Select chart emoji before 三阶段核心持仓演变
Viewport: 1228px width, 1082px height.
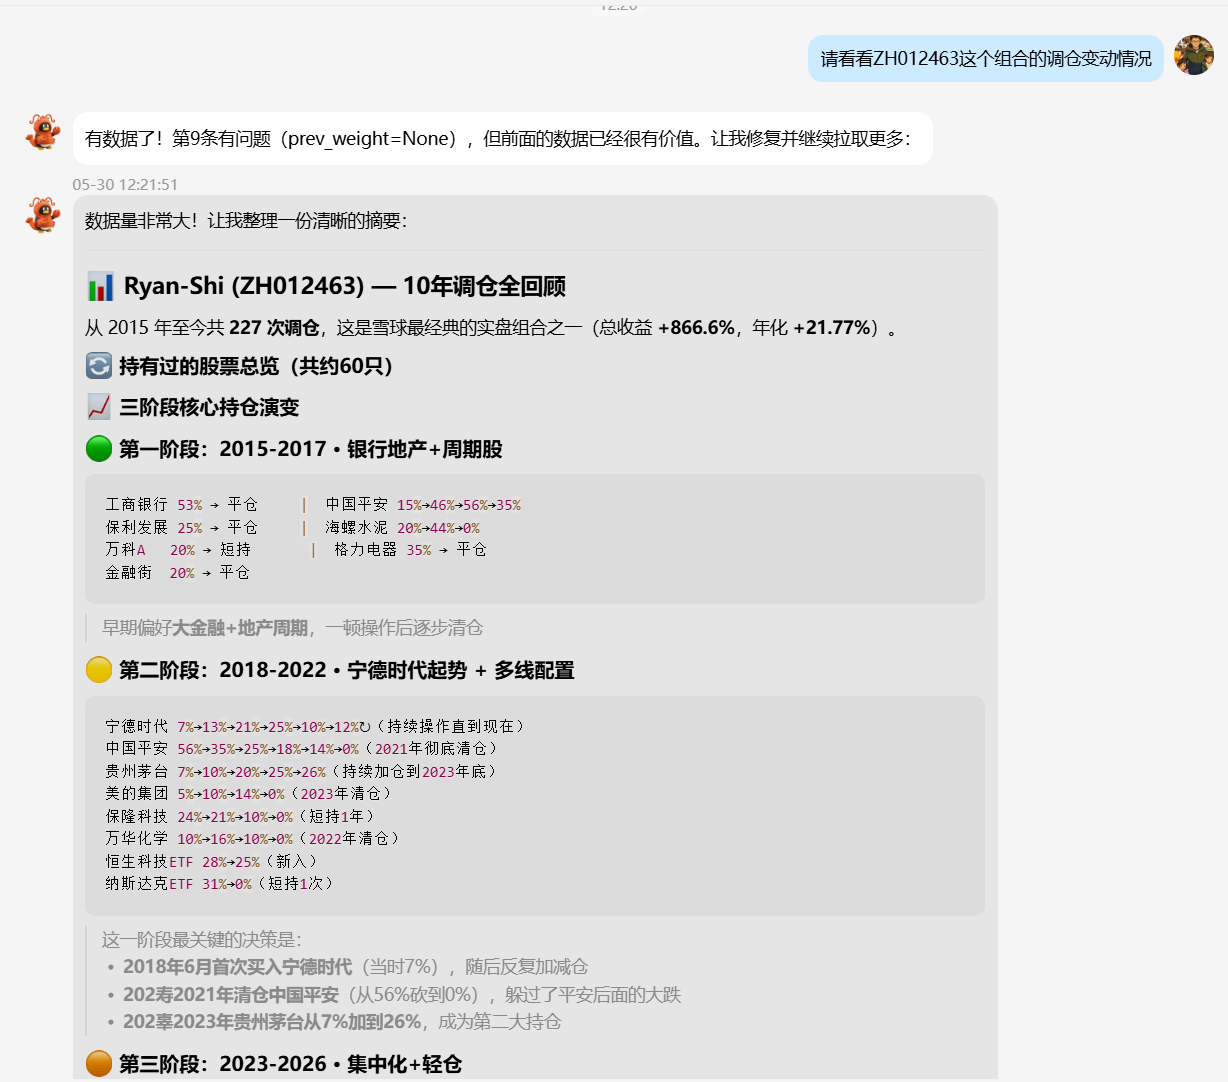(x=99, y=407)
